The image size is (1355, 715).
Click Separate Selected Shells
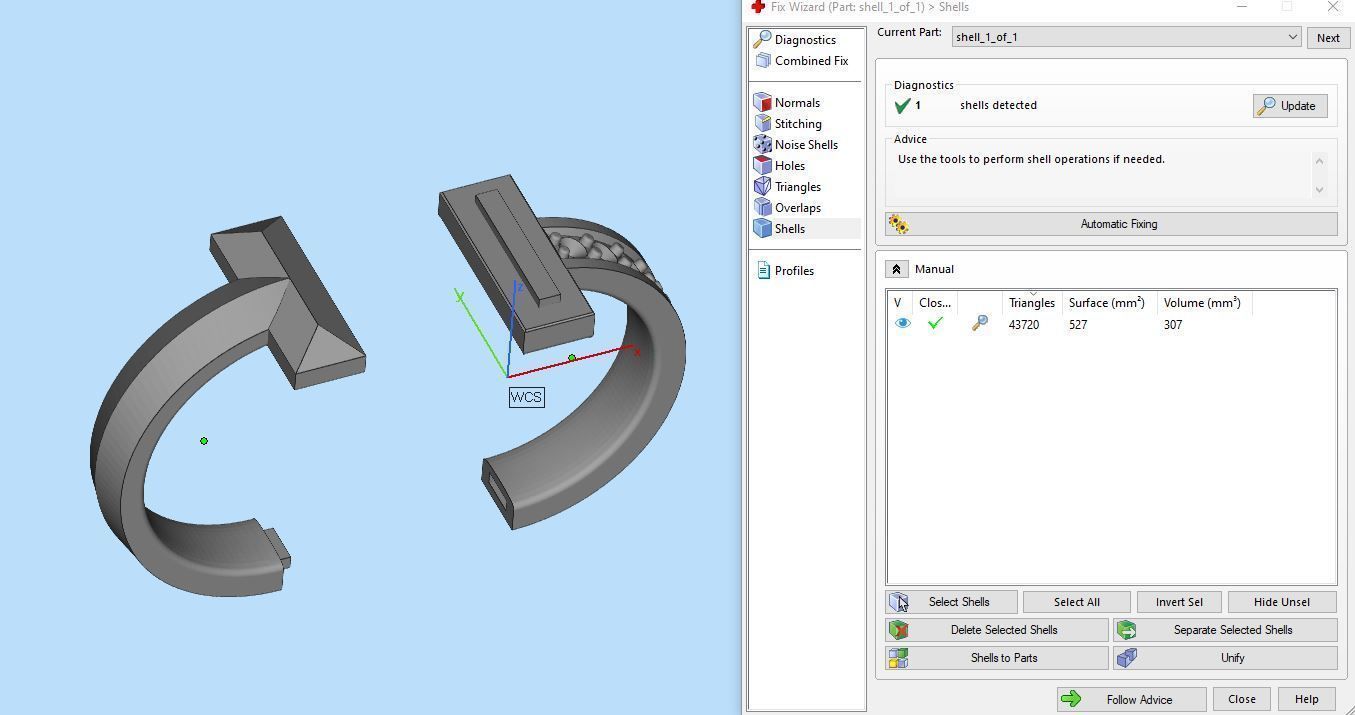pos(1226,630)
